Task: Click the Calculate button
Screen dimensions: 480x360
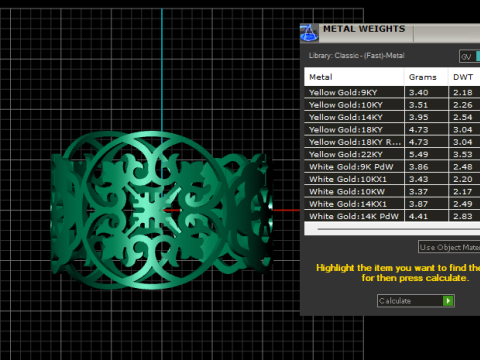Action: [416, 301]
